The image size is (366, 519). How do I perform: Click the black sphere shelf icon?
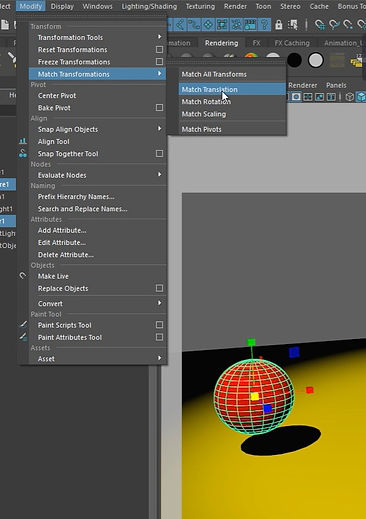click(294, 60)
